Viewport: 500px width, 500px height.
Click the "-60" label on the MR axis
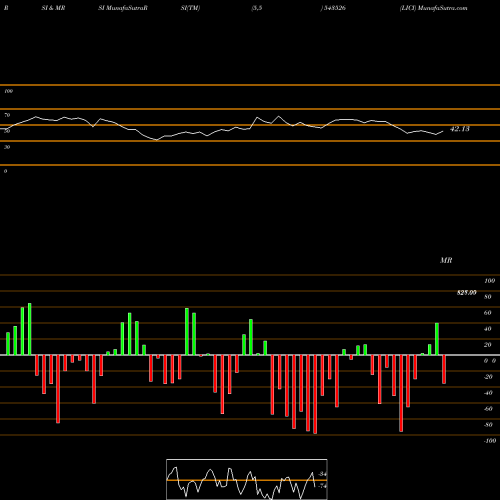tap(488, 409)
